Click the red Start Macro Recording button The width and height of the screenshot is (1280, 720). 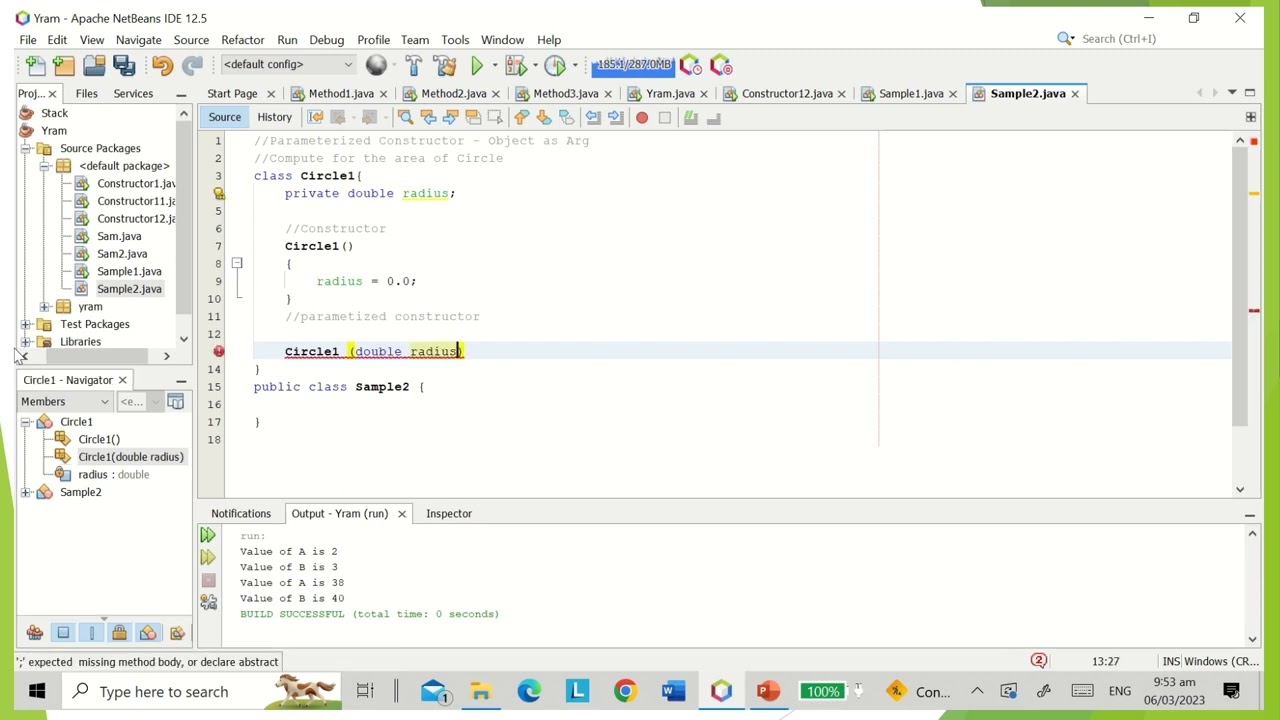coord(642,118)
